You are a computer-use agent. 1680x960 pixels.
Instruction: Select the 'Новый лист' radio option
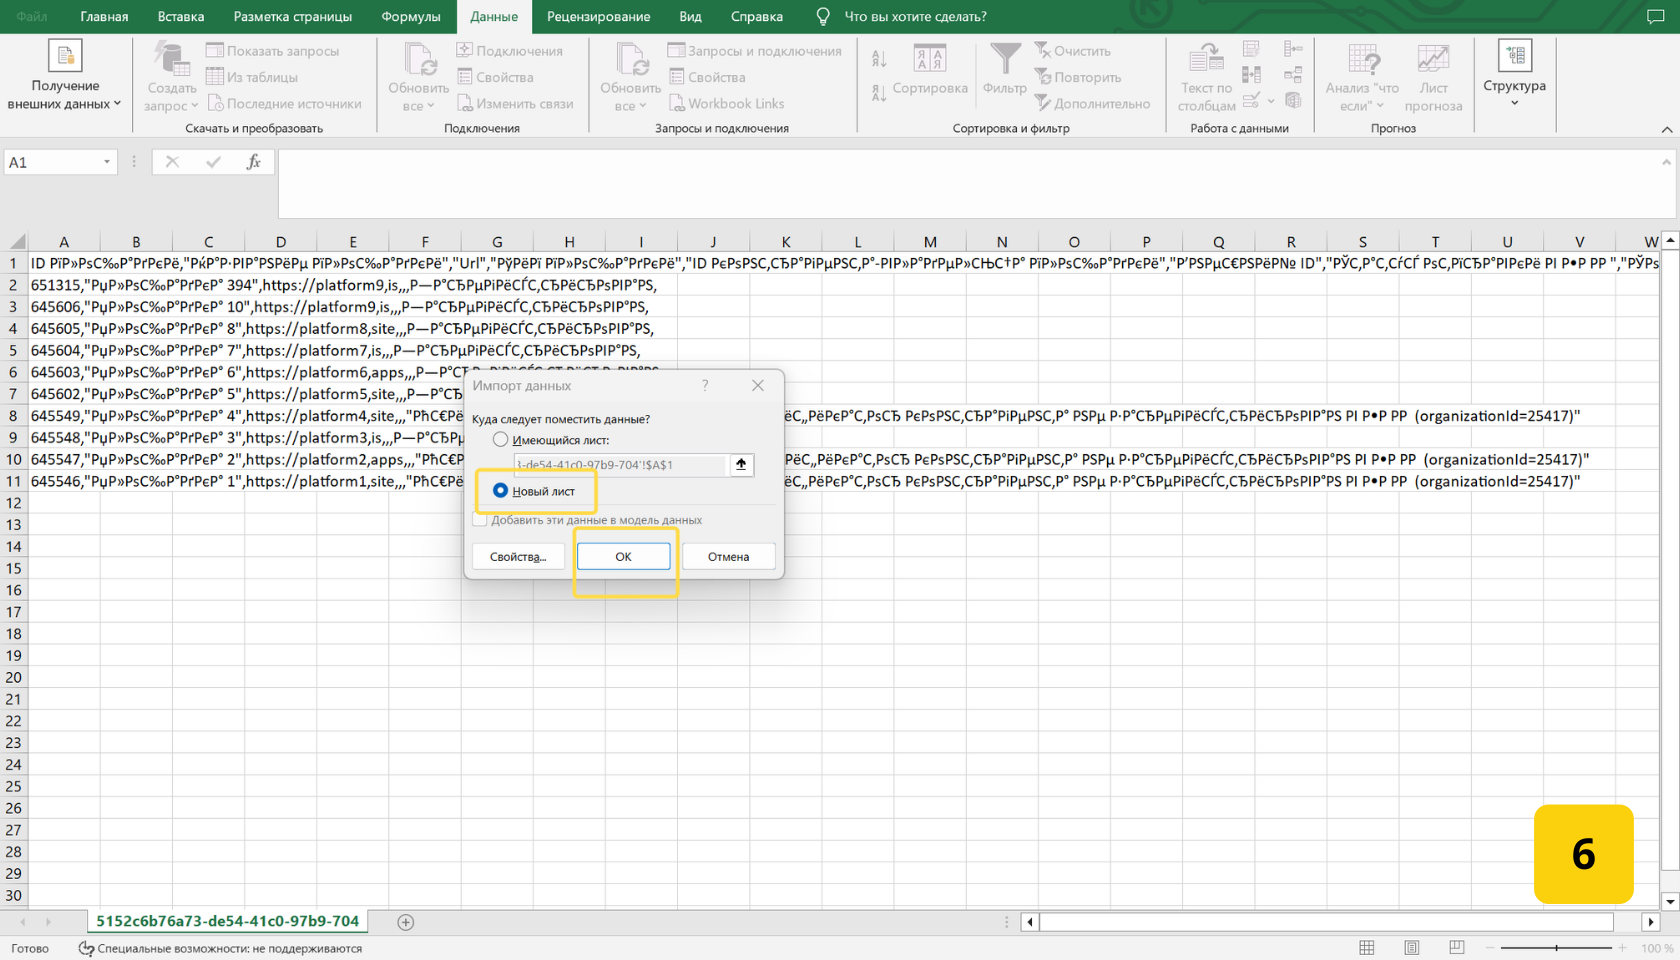(x=500, y=491)
